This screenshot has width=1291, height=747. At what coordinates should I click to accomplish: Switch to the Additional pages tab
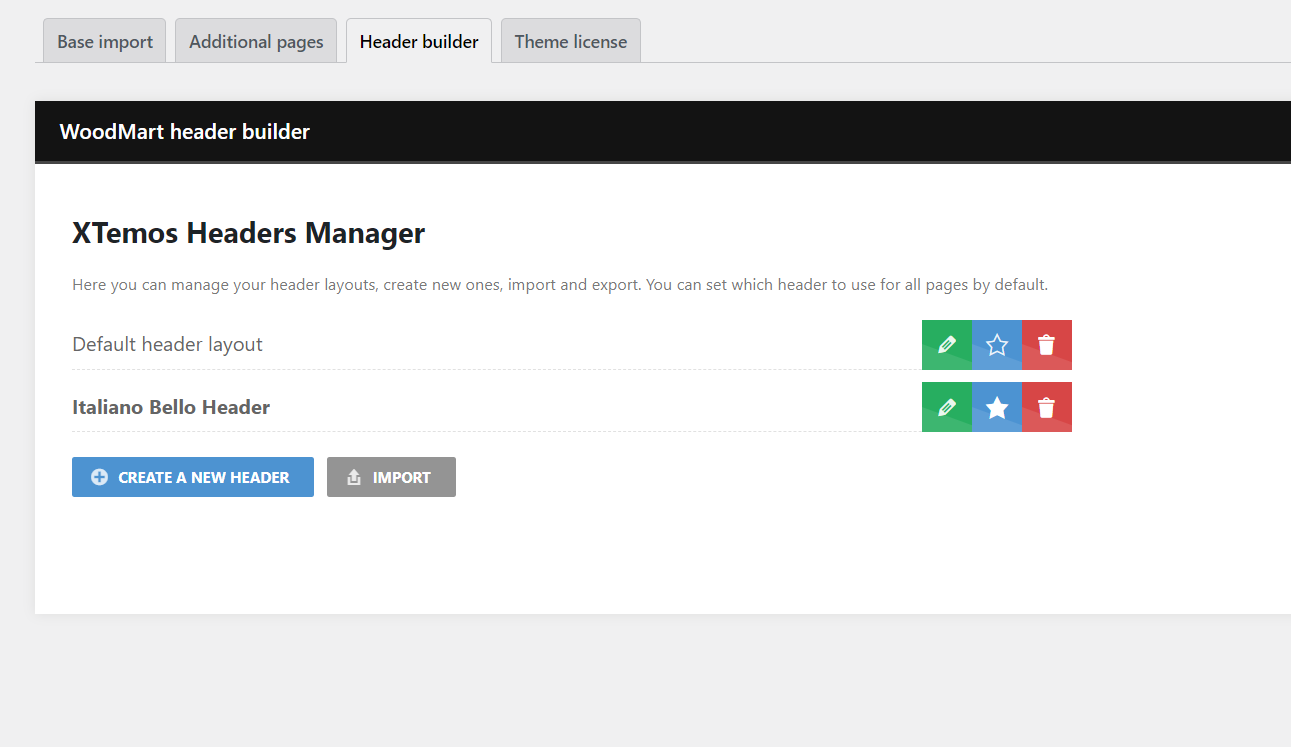pyautogui.click(x=256, y=41)
